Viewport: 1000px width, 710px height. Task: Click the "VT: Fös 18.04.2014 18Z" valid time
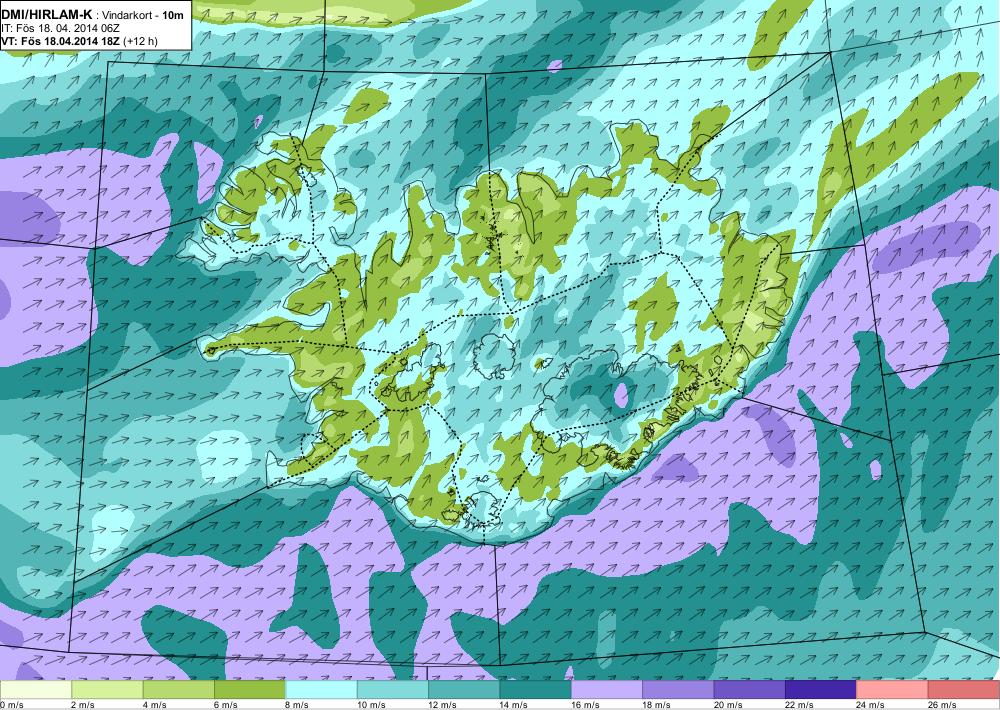61,41
